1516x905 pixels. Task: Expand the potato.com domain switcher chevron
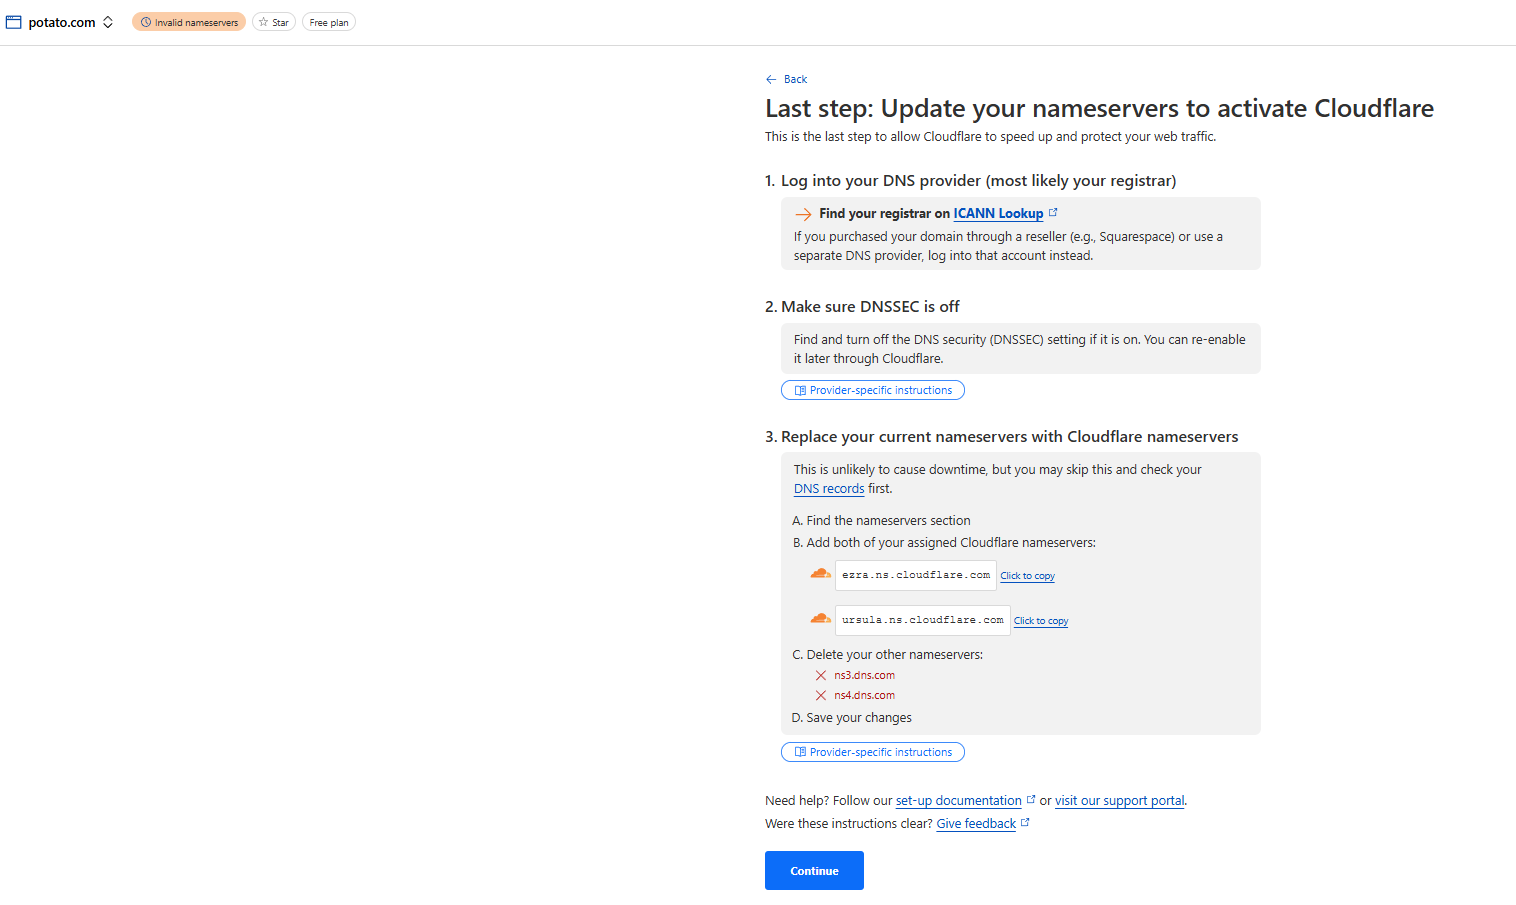tap(108, 22)
